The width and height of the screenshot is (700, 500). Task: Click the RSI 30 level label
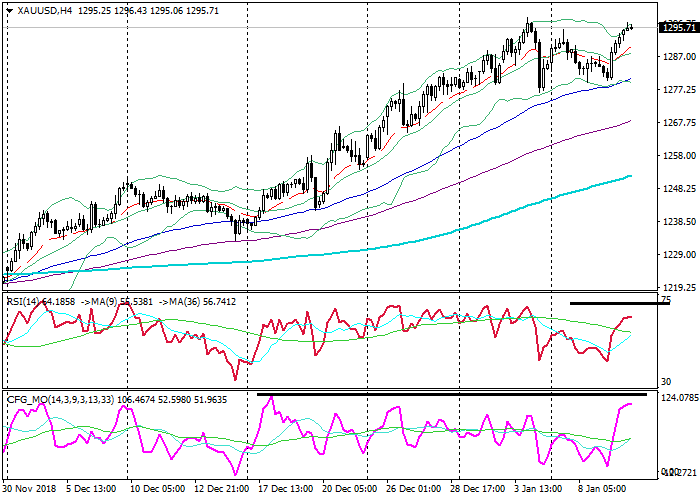click(x=665, y=382)
